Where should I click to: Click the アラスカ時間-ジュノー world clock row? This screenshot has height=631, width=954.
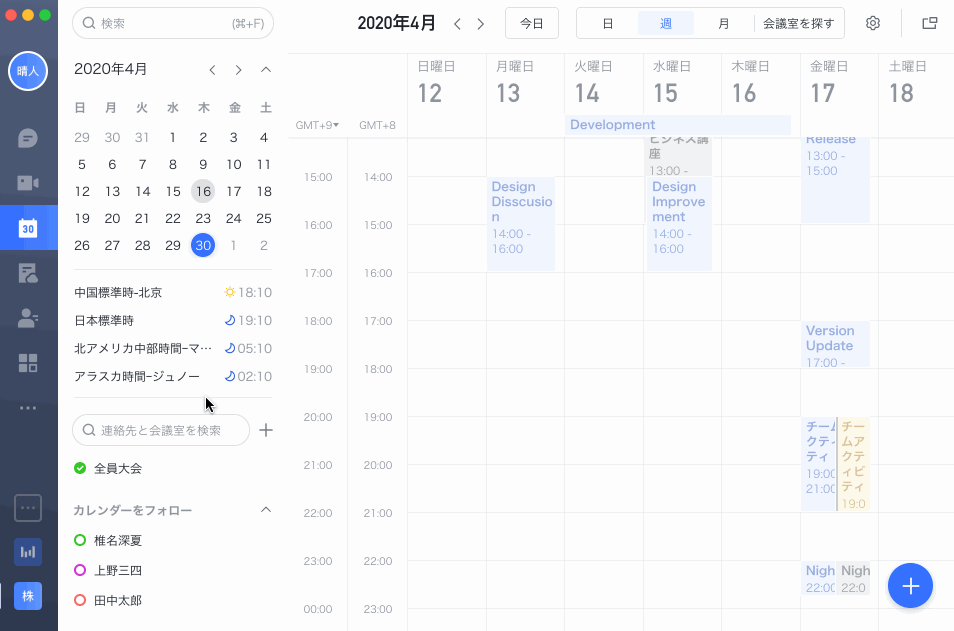click(x=173, y=377)
